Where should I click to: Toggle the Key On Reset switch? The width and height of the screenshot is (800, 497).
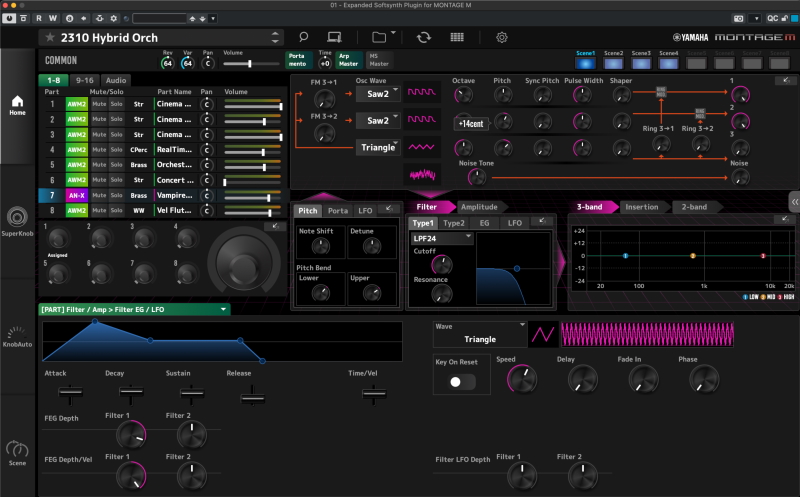[462, 382]
